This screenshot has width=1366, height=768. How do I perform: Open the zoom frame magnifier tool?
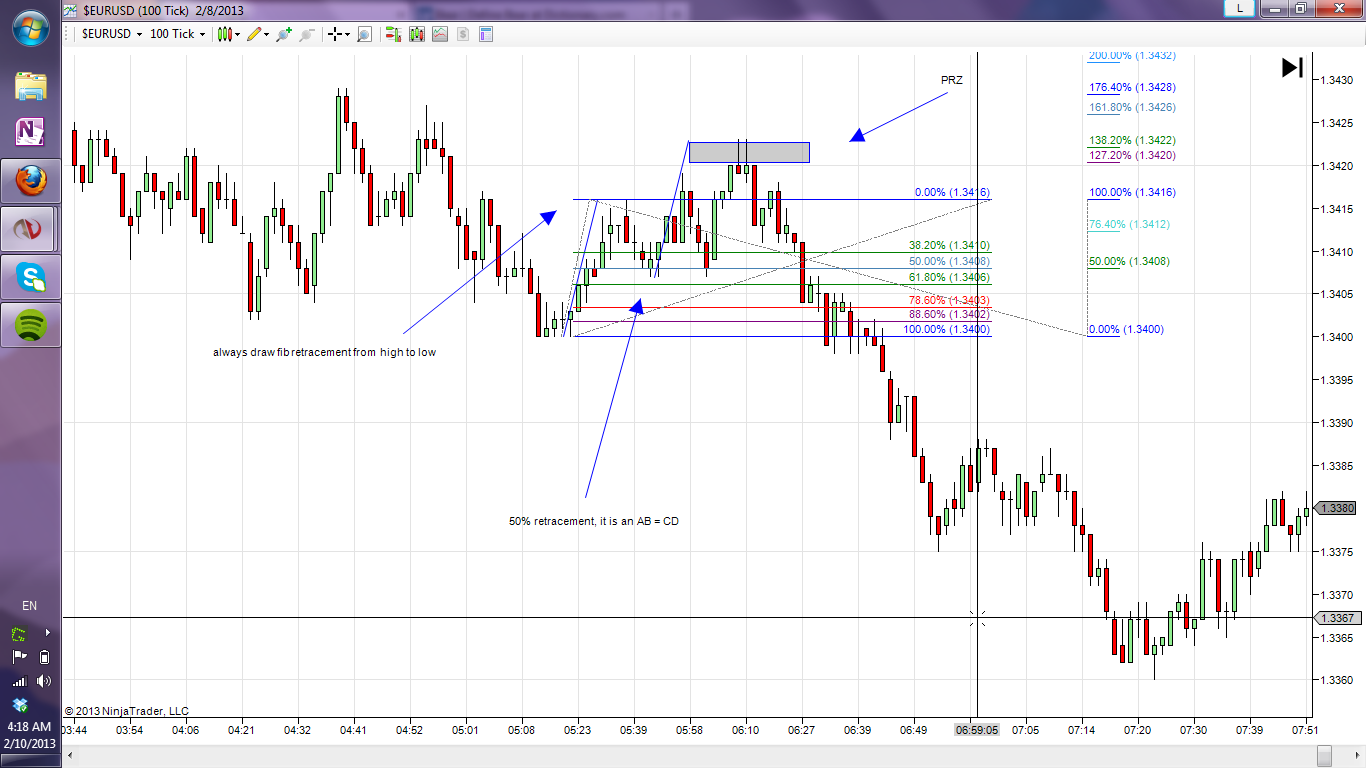point(364,34)
